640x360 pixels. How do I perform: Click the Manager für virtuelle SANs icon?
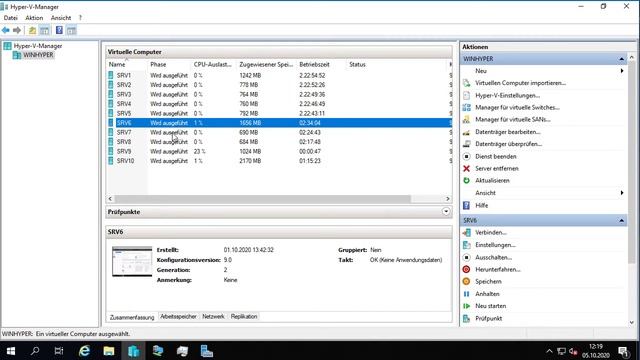coord(467,120)
